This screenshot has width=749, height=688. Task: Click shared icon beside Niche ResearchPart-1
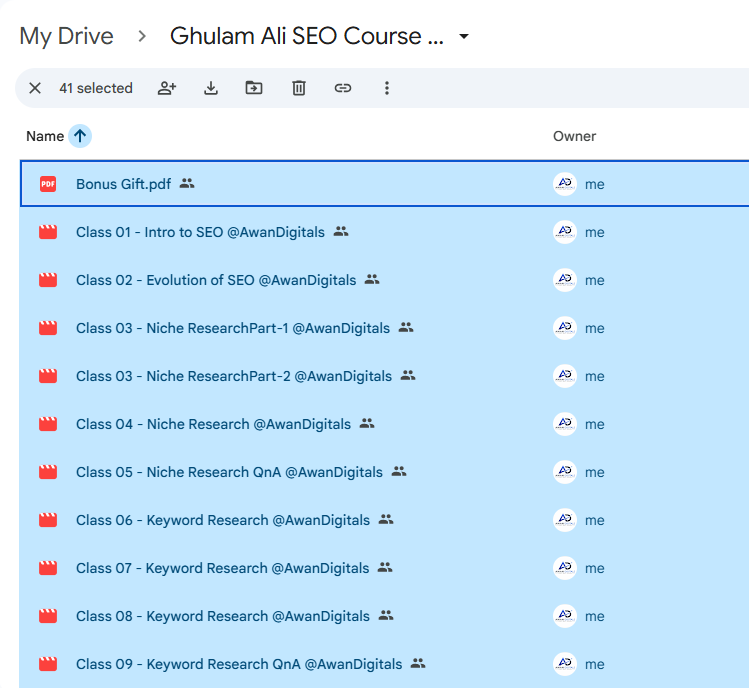coord(406,327)
